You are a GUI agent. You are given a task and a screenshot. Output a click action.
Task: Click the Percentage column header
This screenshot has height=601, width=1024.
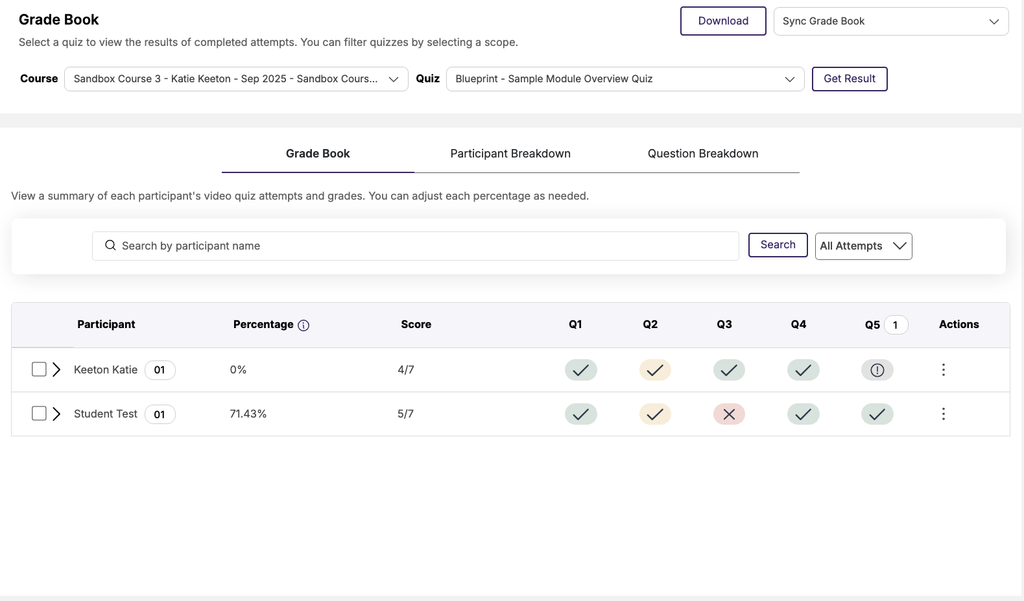click(263, 325)
